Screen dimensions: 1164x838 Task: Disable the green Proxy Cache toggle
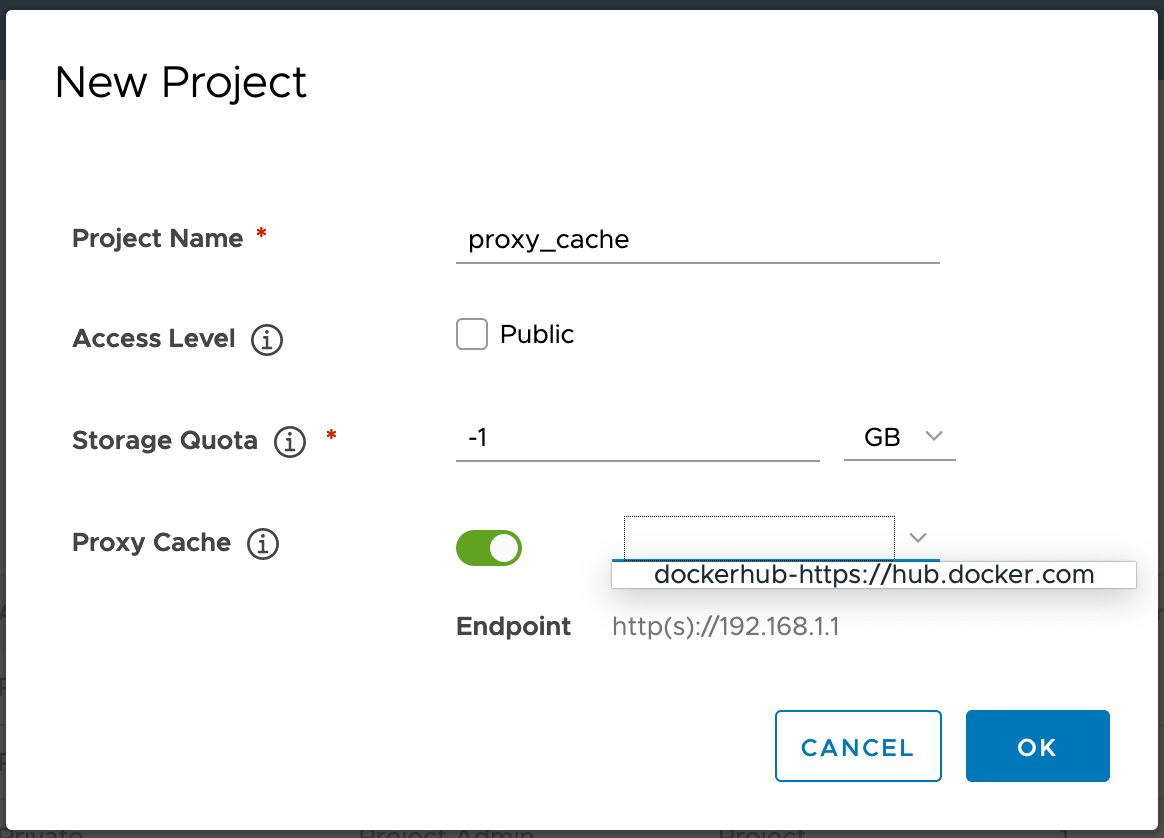click(x=488, y=548)
